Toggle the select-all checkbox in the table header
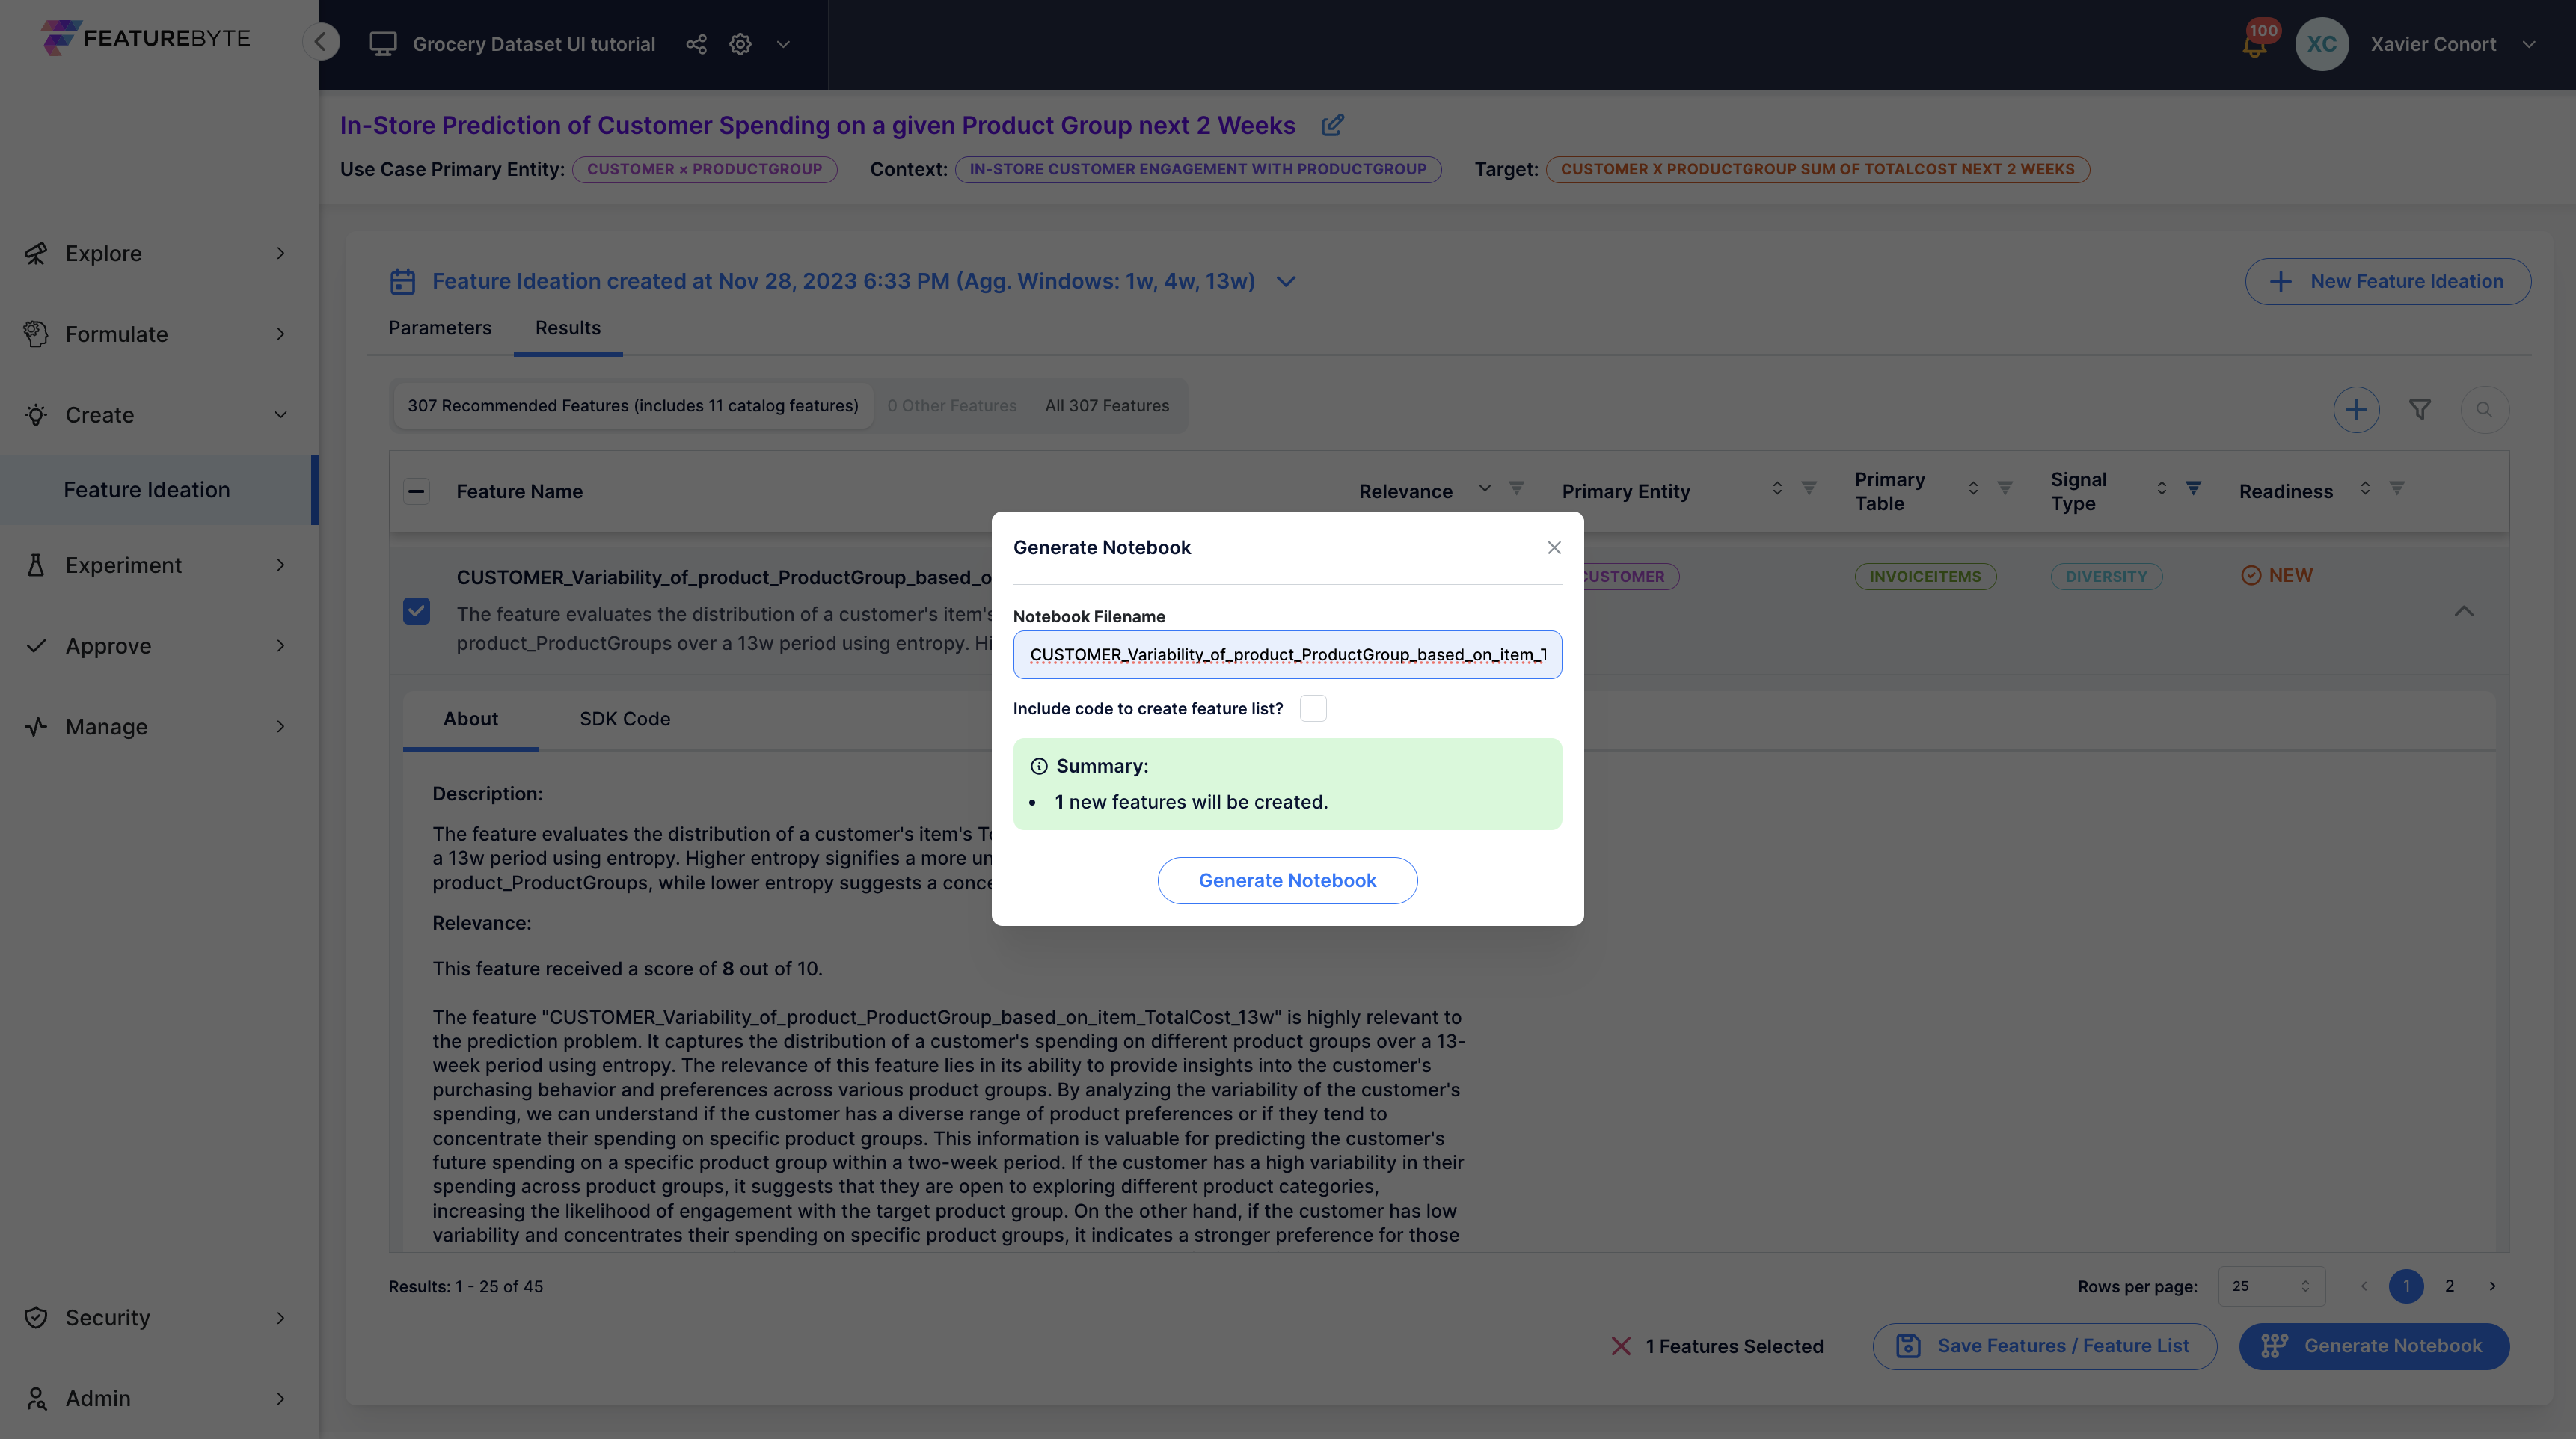2576x1439 pixels. coord(417,491)
